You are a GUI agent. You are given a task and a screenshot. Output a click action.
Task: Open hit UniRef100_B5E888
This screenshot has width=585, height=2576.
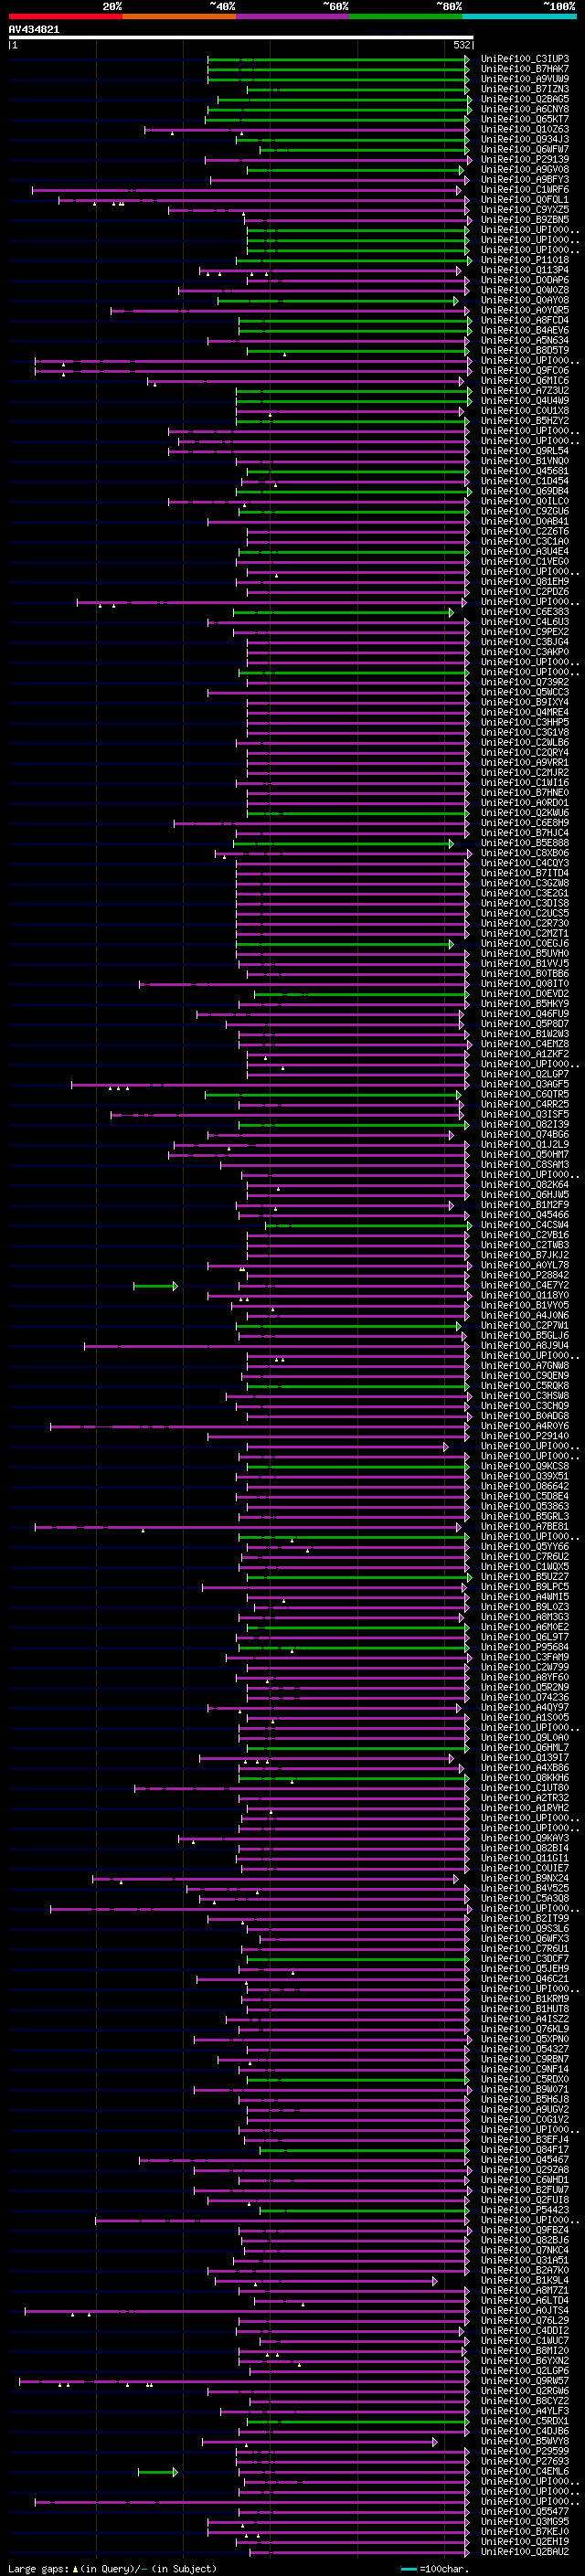(x=524, y=843)
